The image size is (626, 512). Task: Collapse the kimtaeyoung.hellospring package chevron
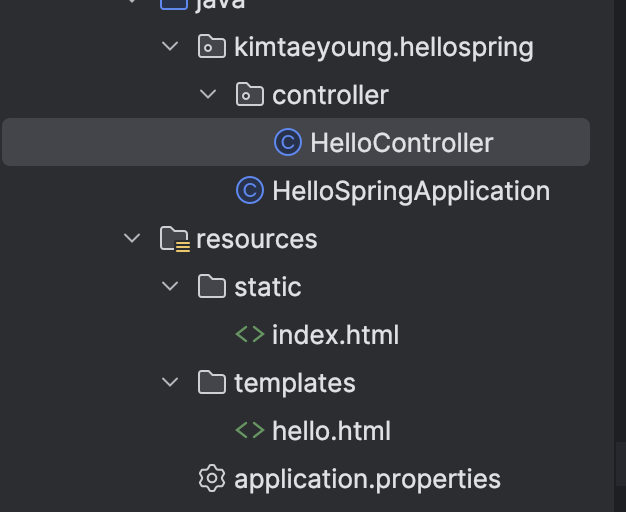[x=170, y=47]
